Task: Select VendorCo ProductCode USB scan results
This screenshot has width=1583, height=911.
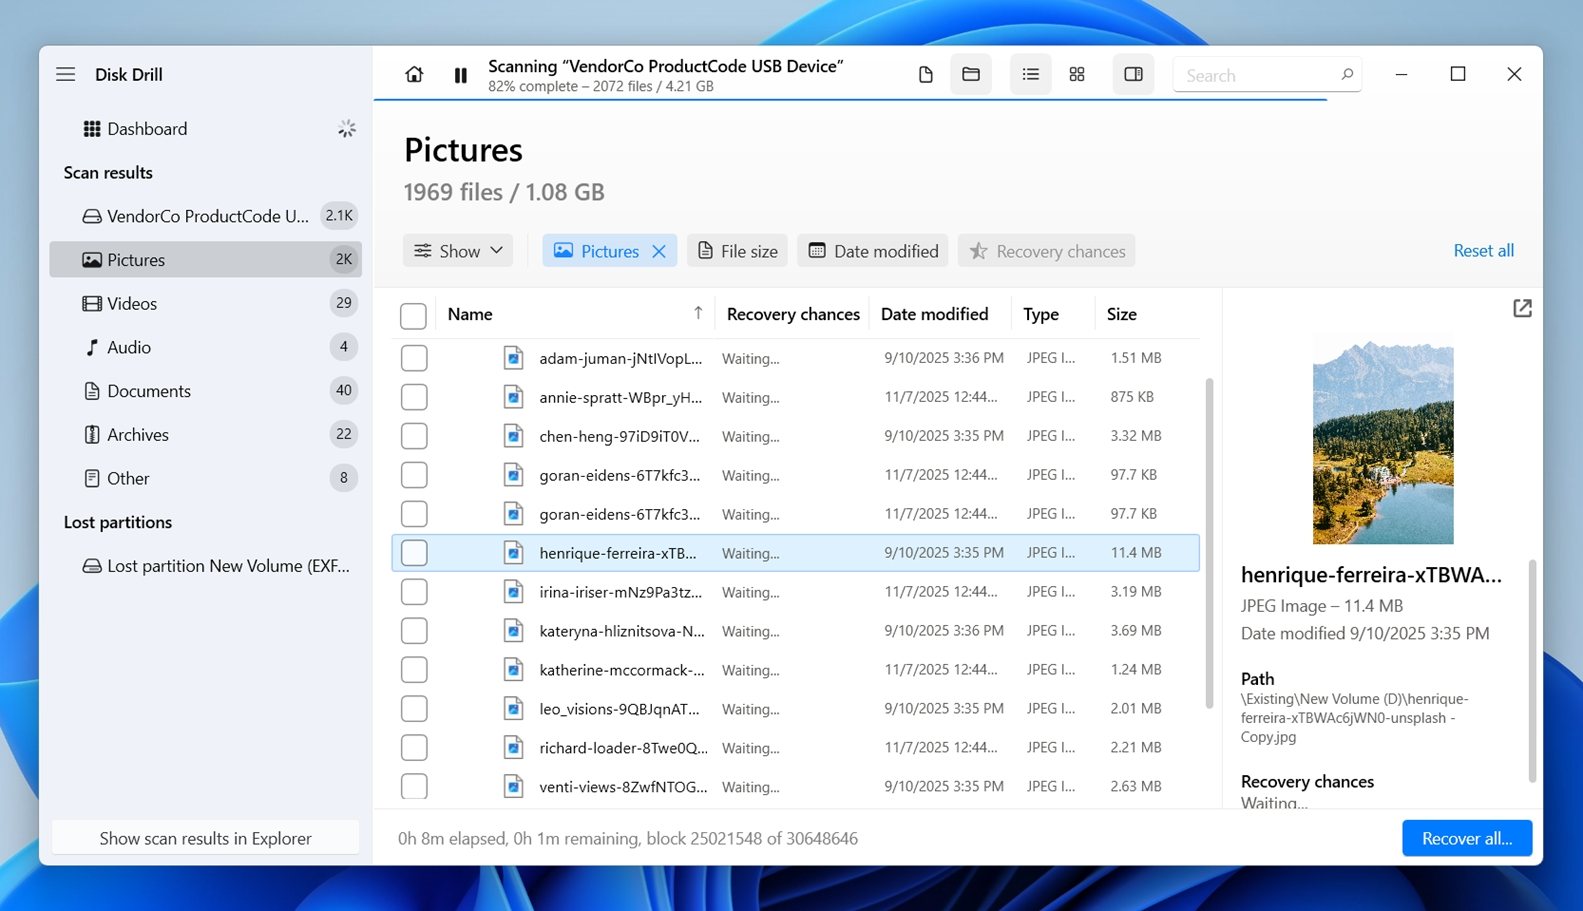Action: coord(205,216)
